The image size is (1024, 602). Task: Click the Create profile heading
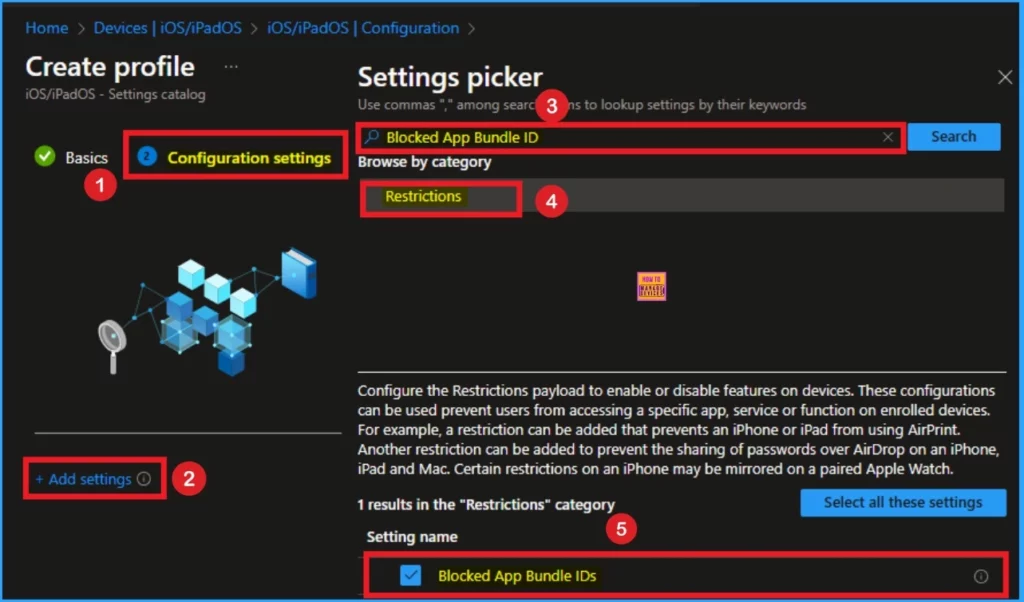click(x=110, y=67)
